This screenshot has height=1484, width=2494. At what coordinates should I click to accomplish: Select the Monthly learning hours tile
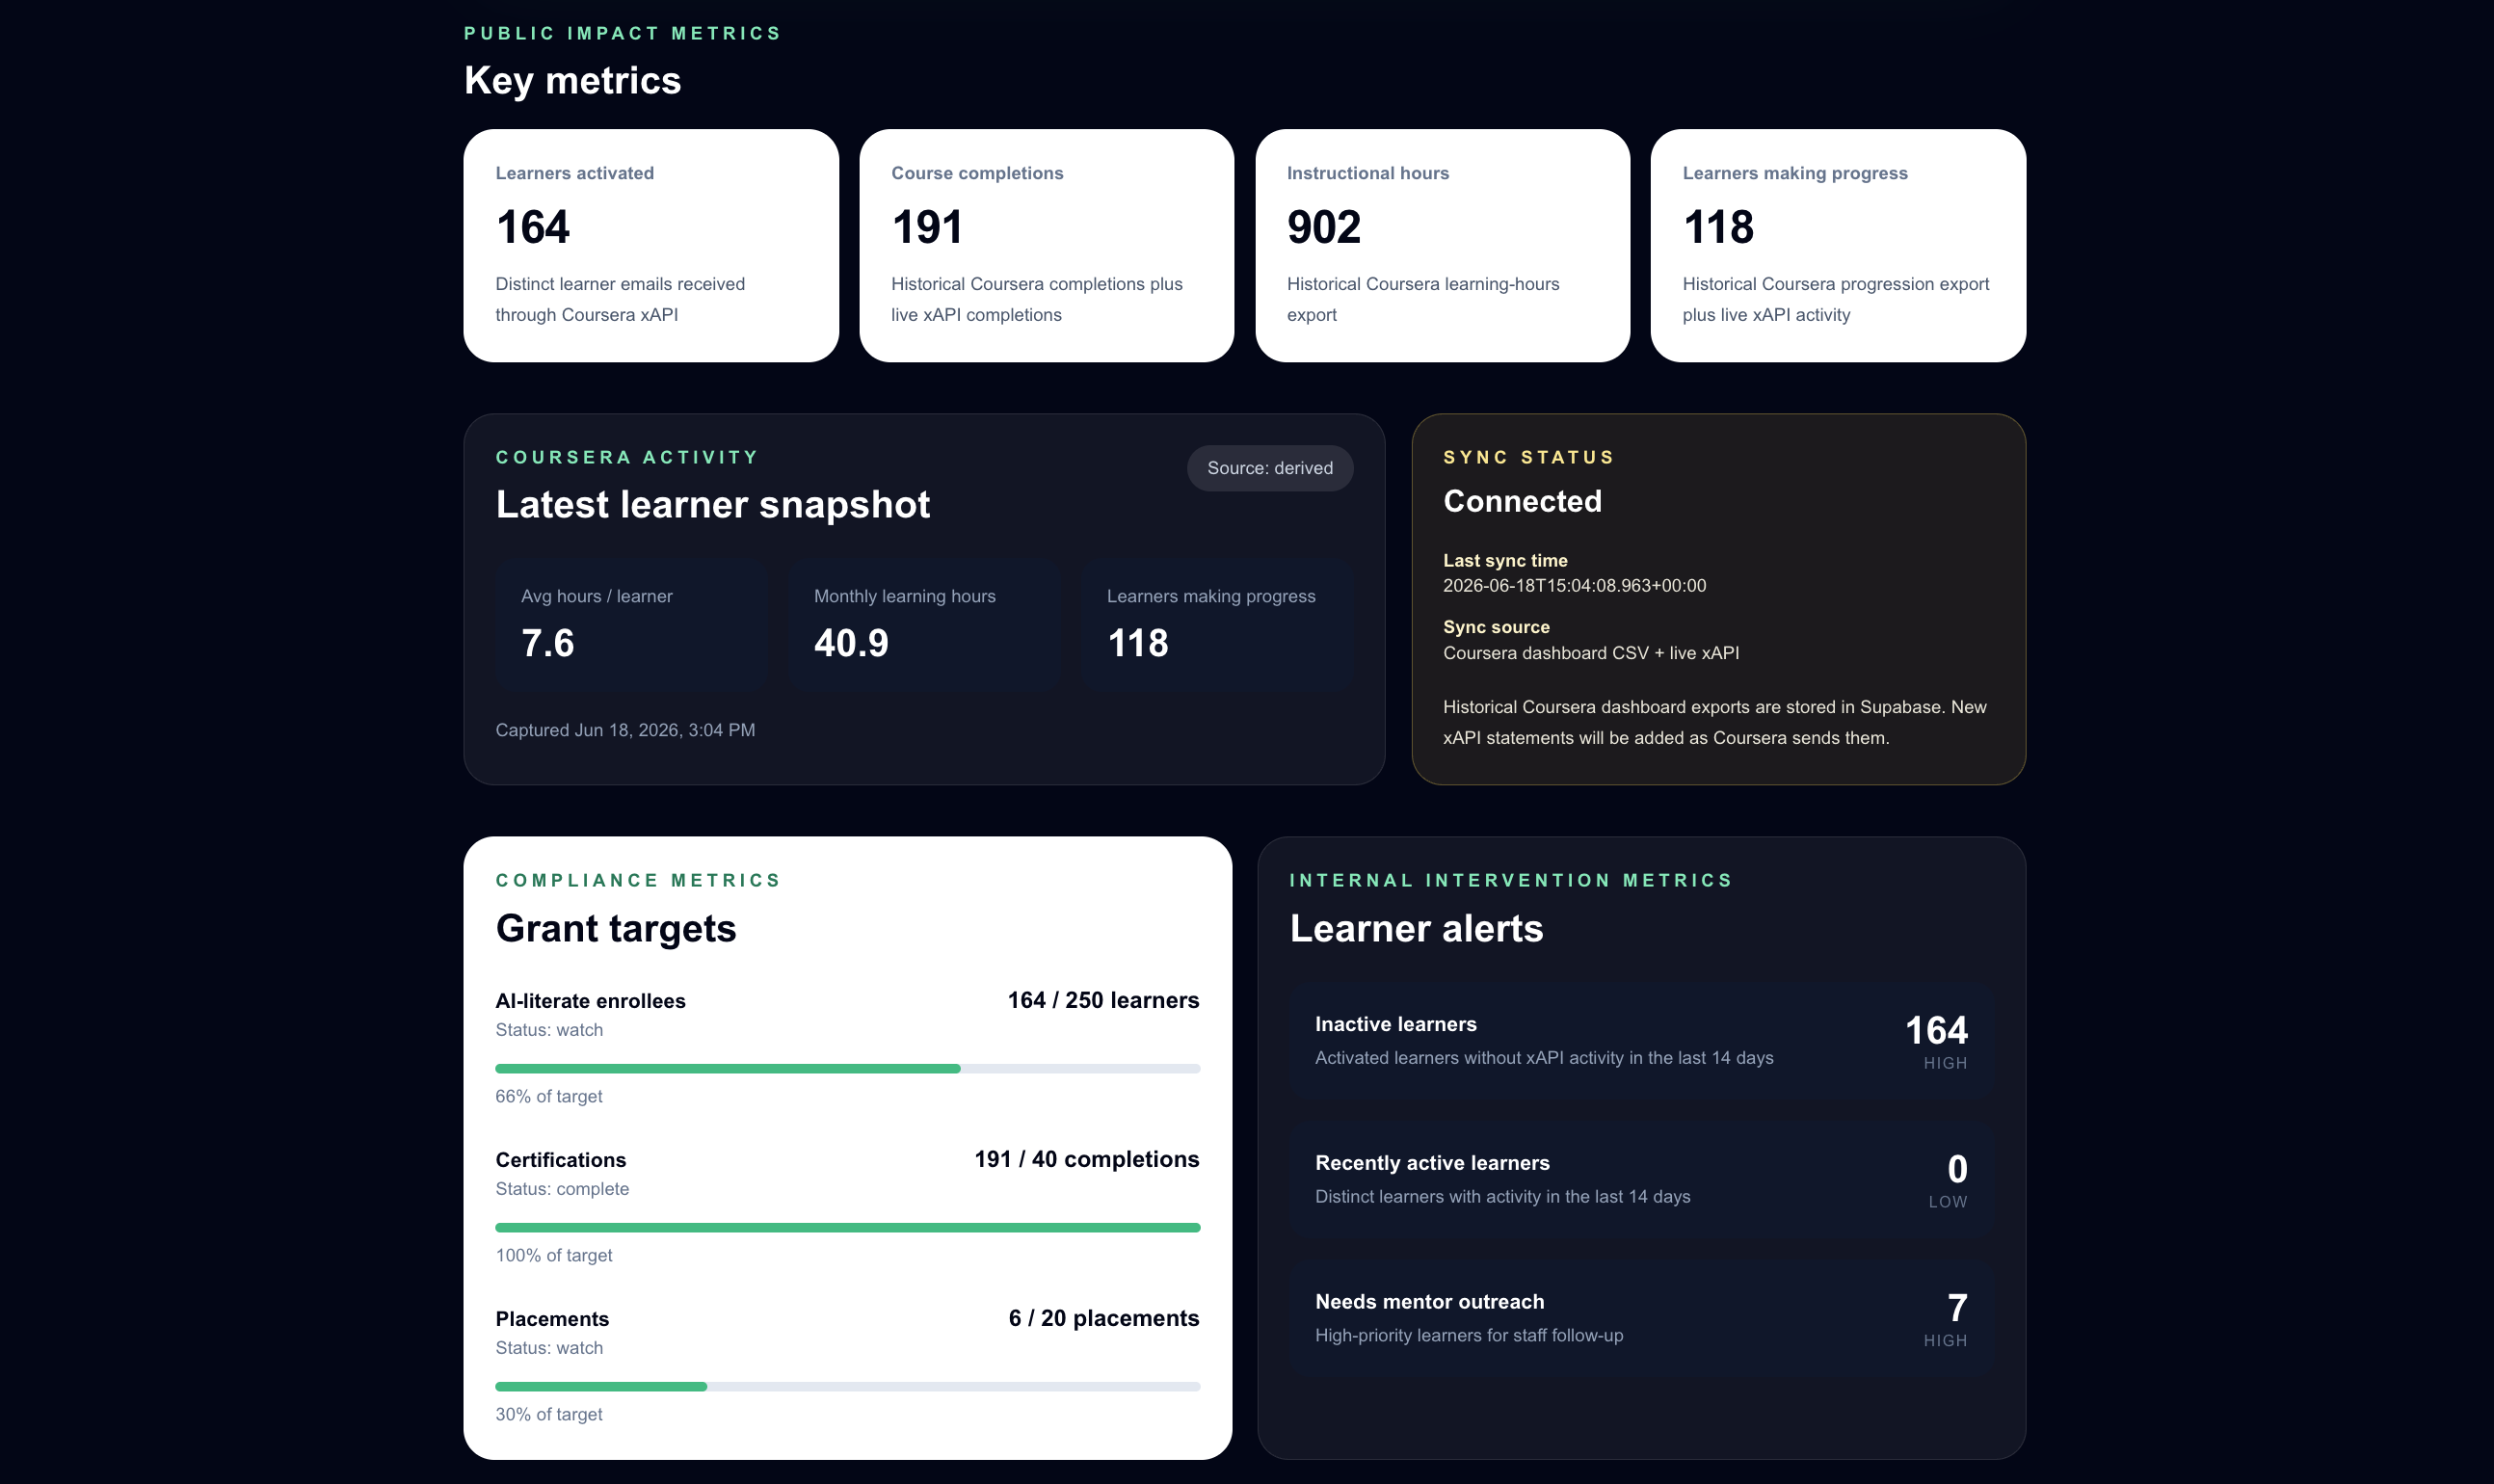click(925, 626)
